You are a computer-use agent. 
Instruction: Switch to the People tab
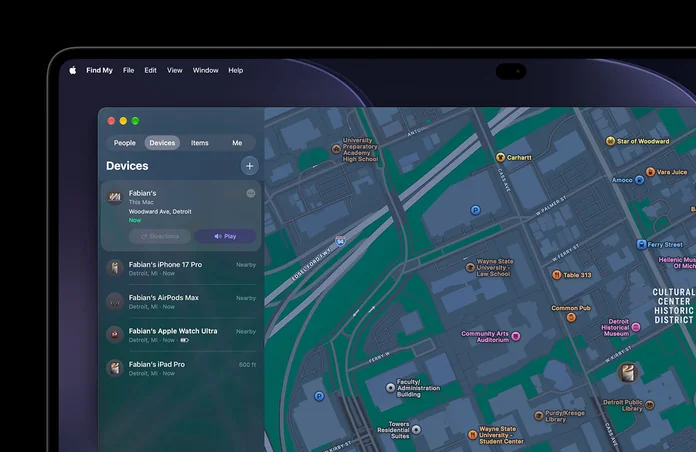(125, 143)
